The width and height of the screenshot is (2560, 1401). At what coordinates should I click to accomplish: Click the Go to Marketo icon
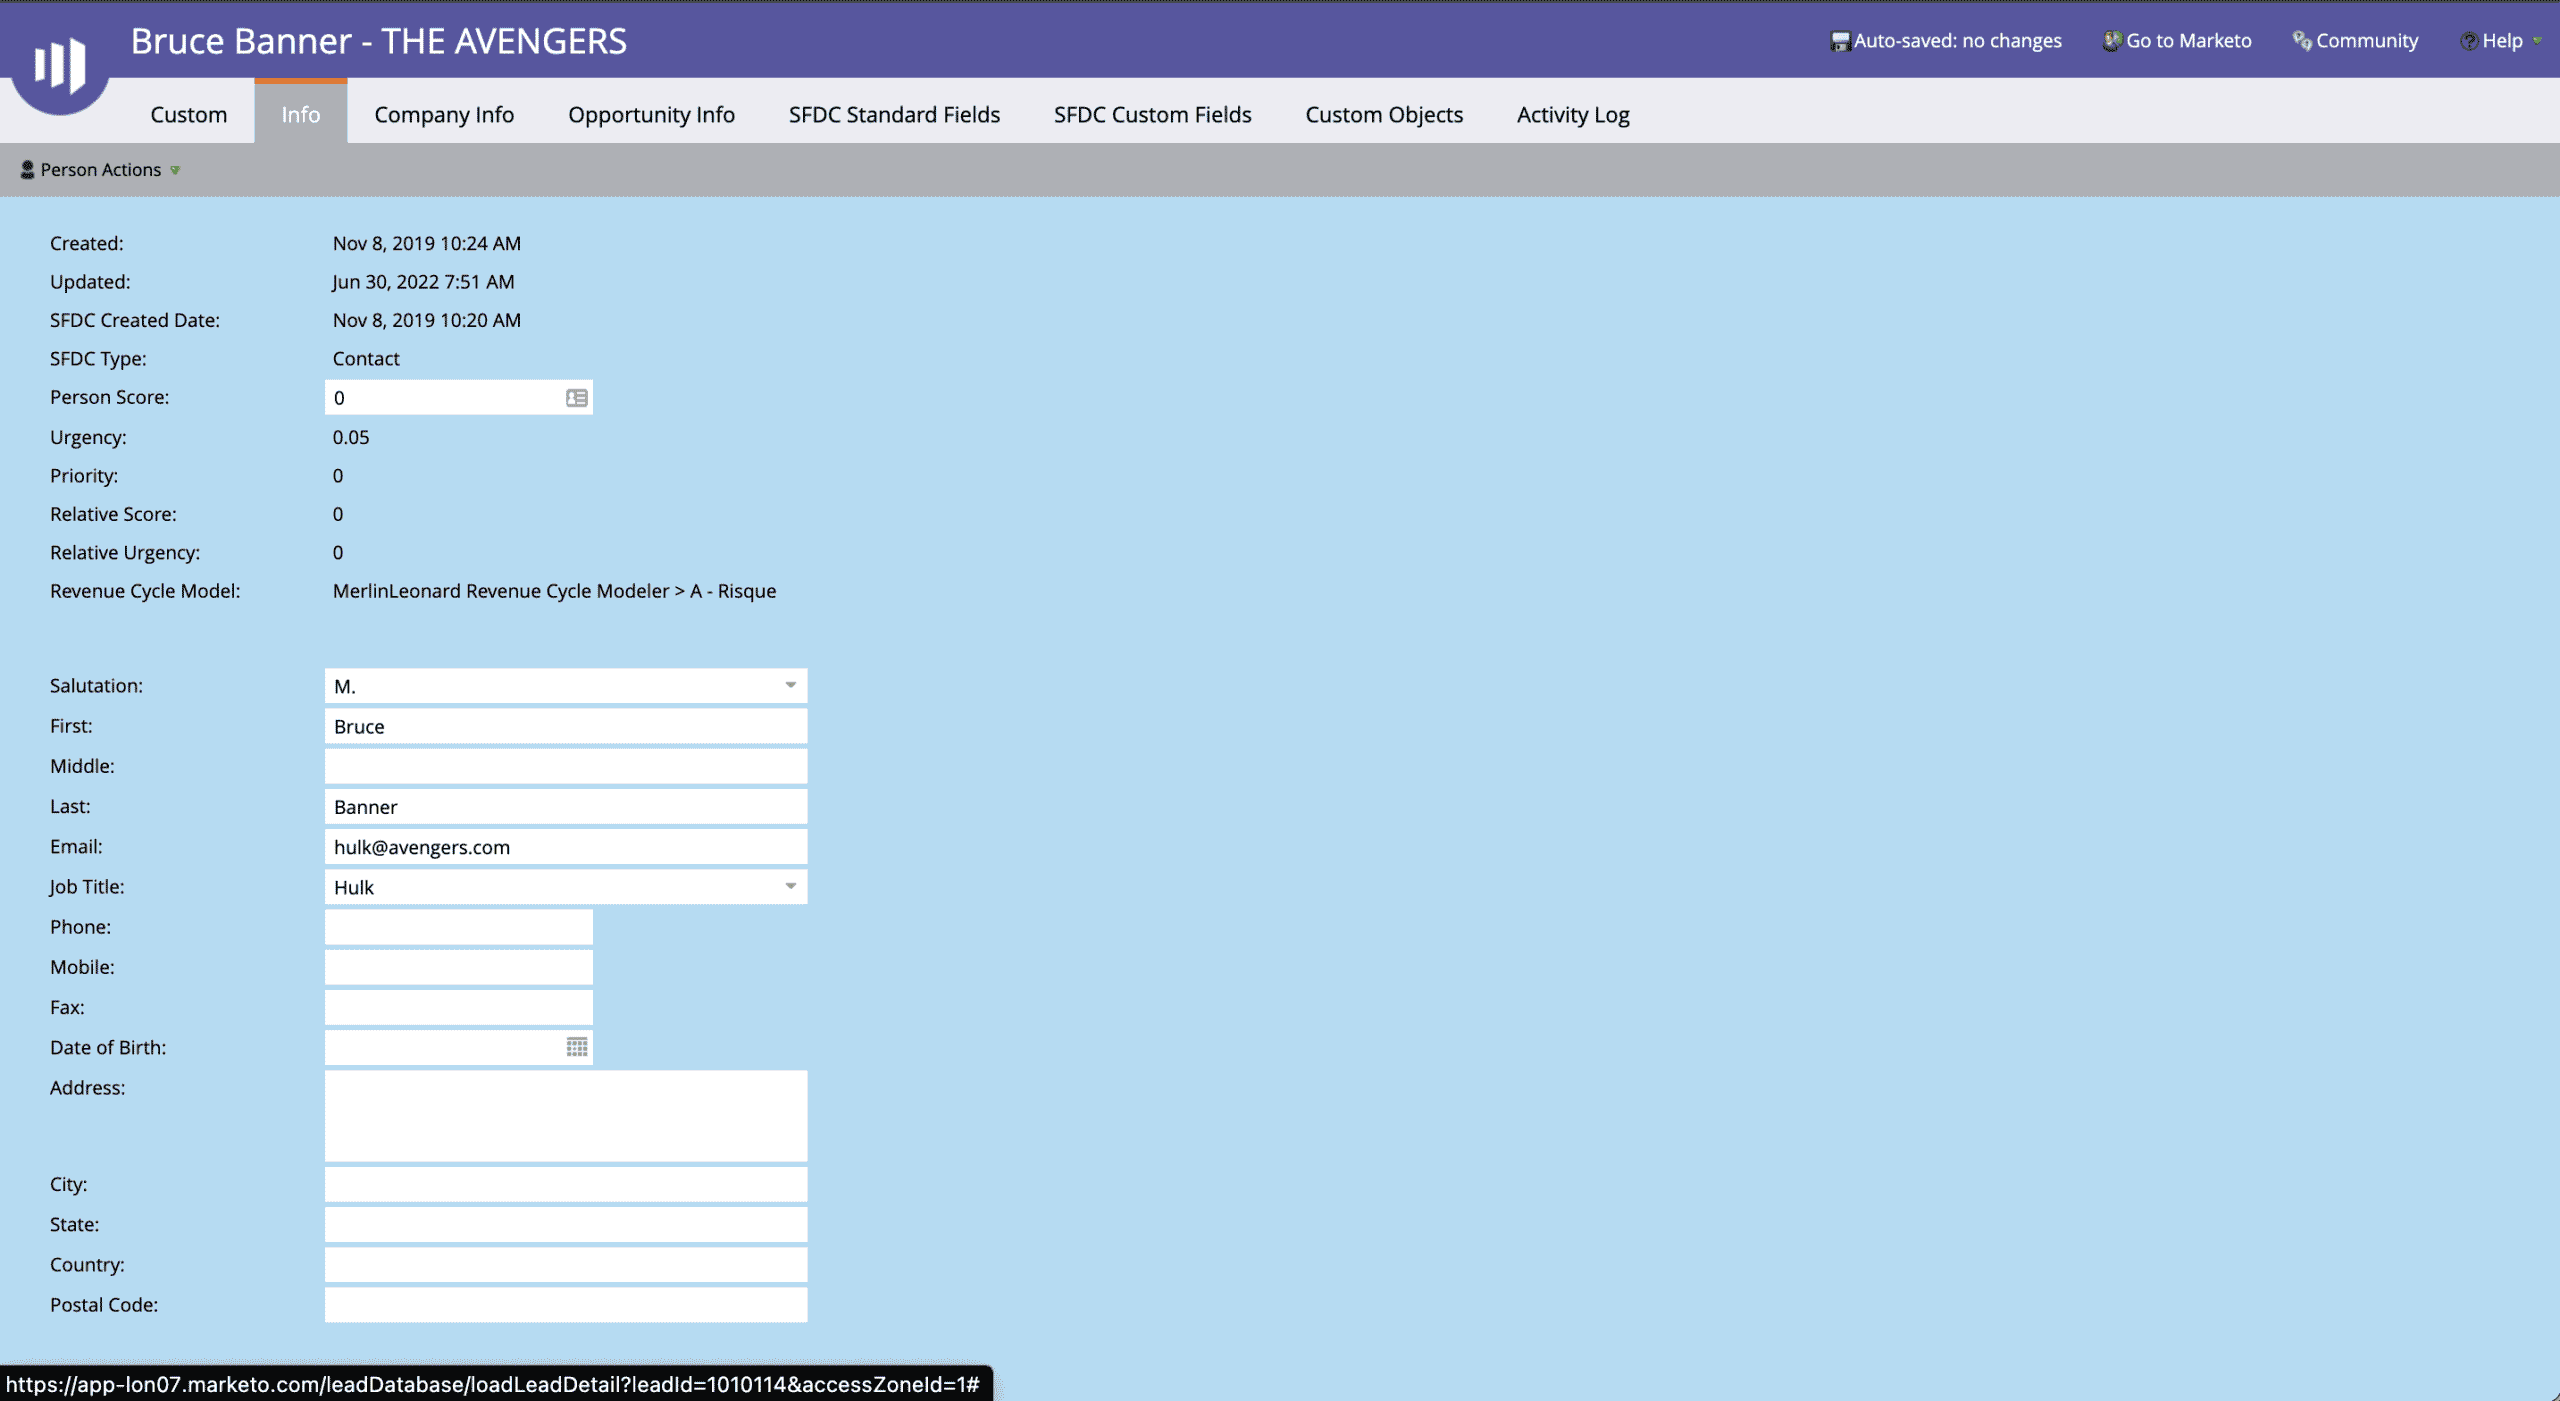2112,41
